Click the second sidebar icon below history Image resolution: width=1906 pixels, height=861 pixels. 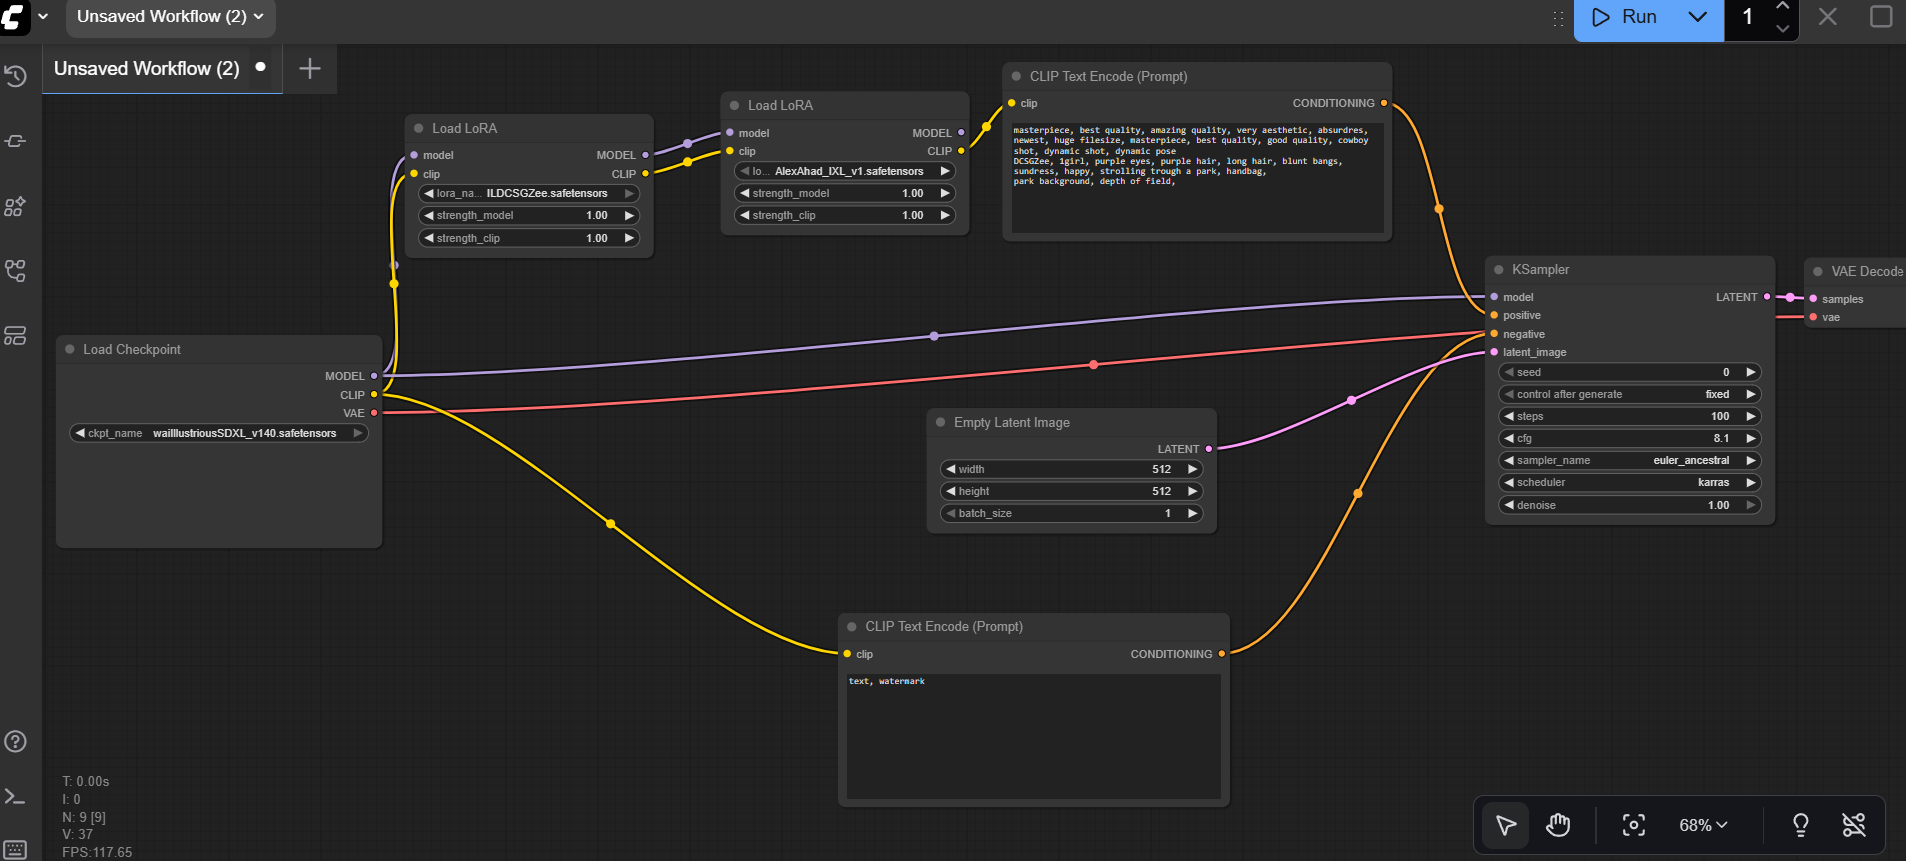point(15,141)
